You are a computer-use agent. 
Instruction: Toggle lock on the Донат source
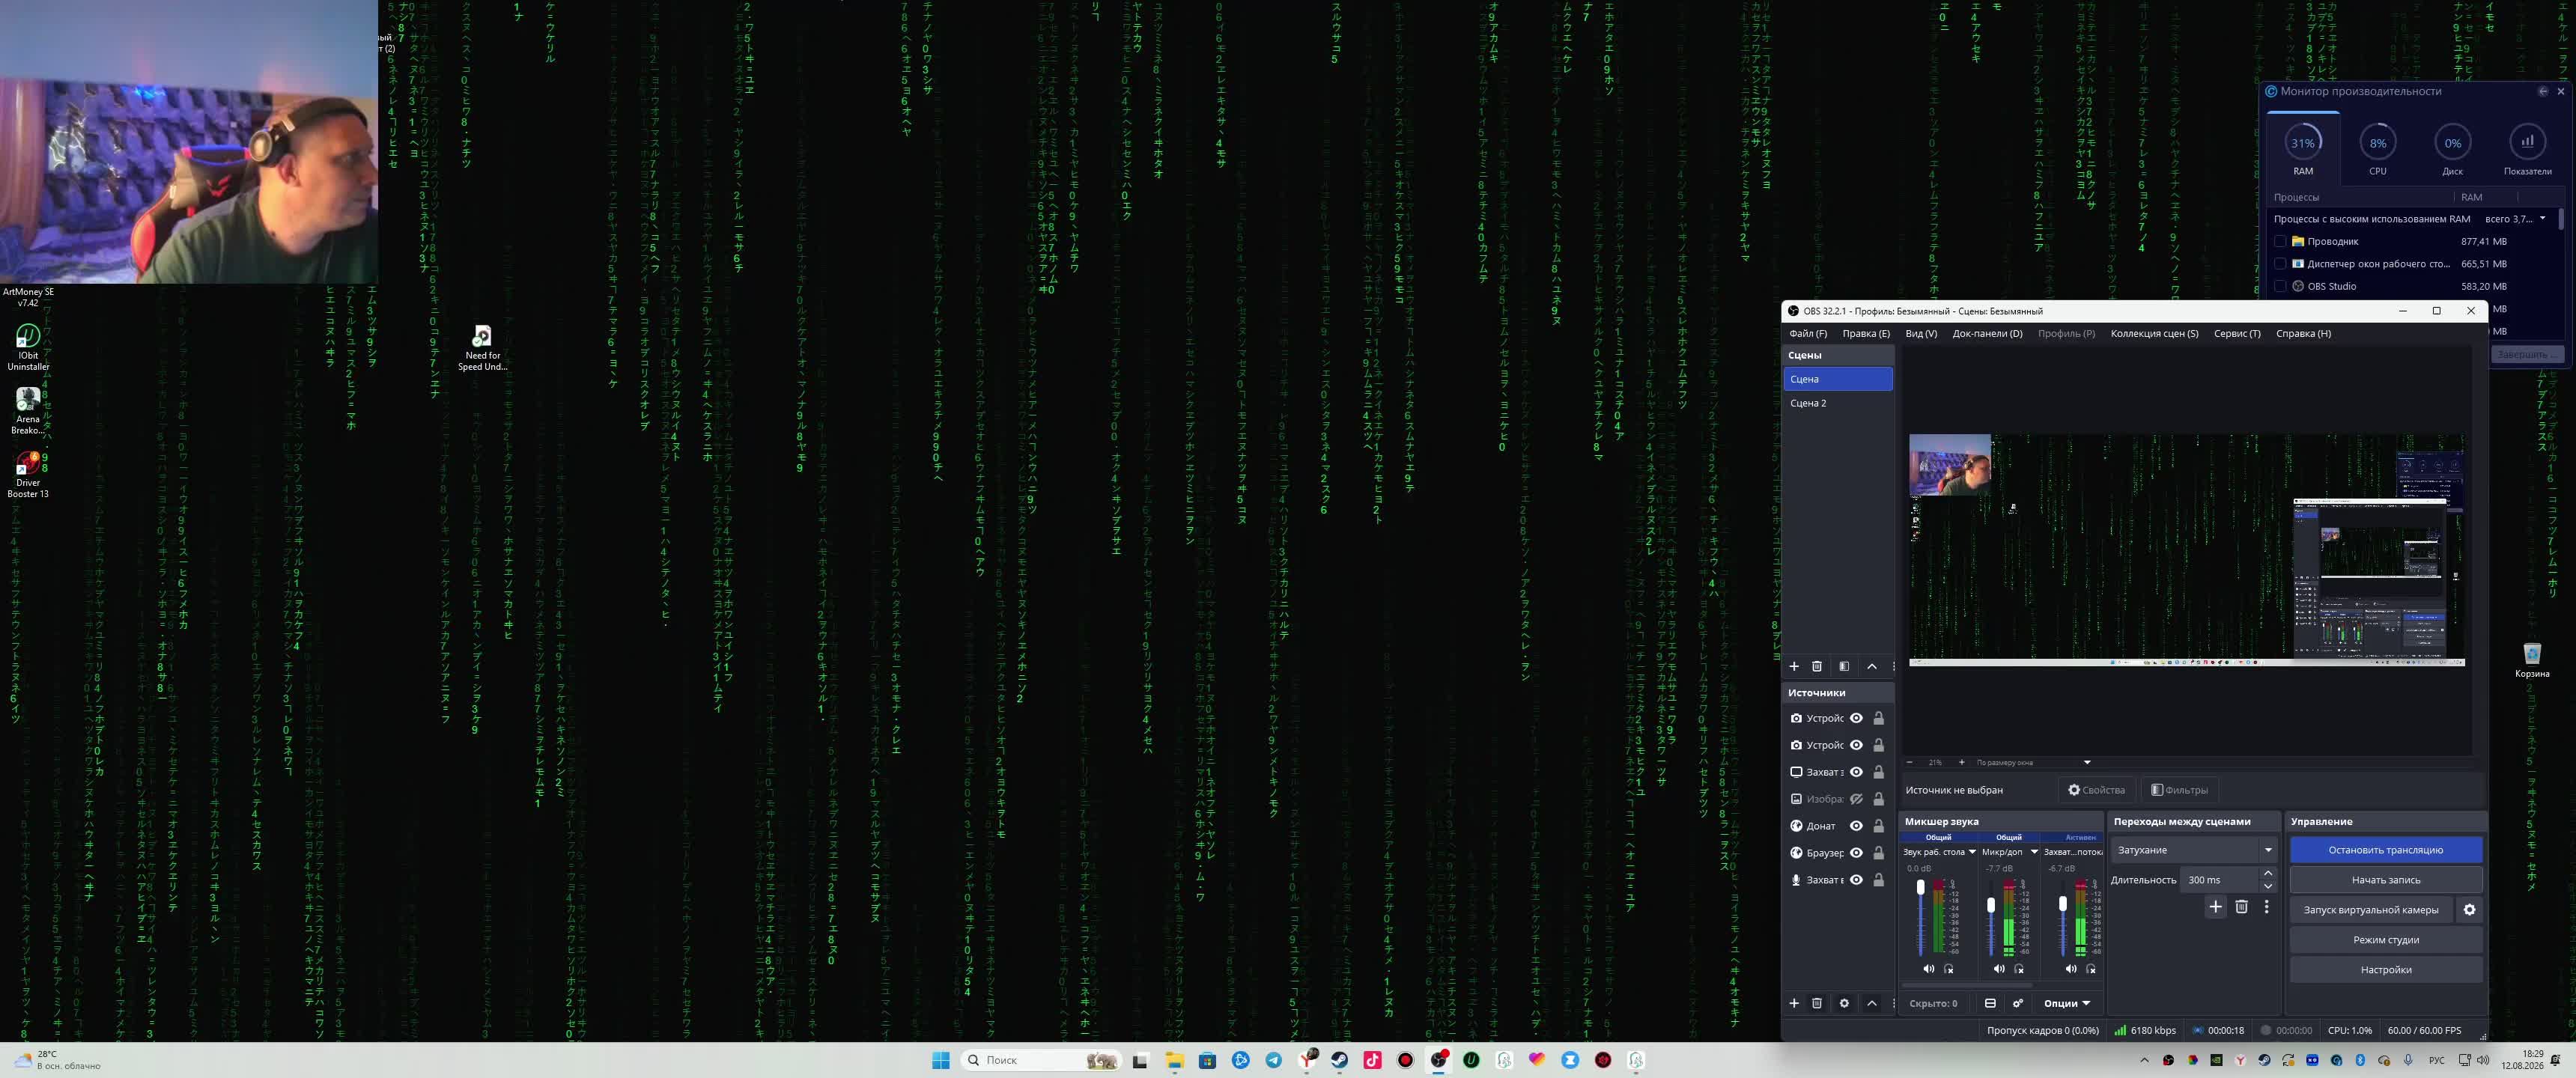point(1879,826)
